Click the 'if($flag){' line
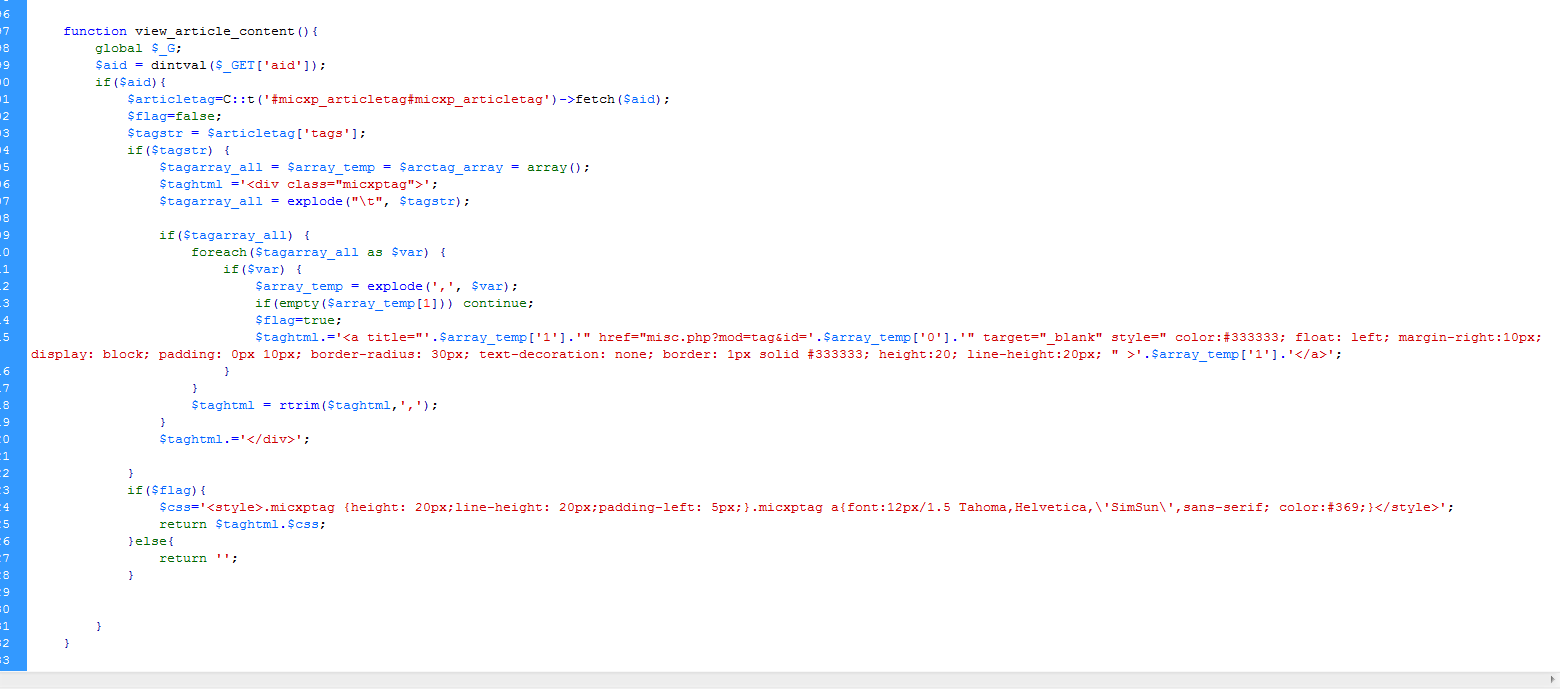Viewport: 1560px width, 689px height. [x=167, y=490]
